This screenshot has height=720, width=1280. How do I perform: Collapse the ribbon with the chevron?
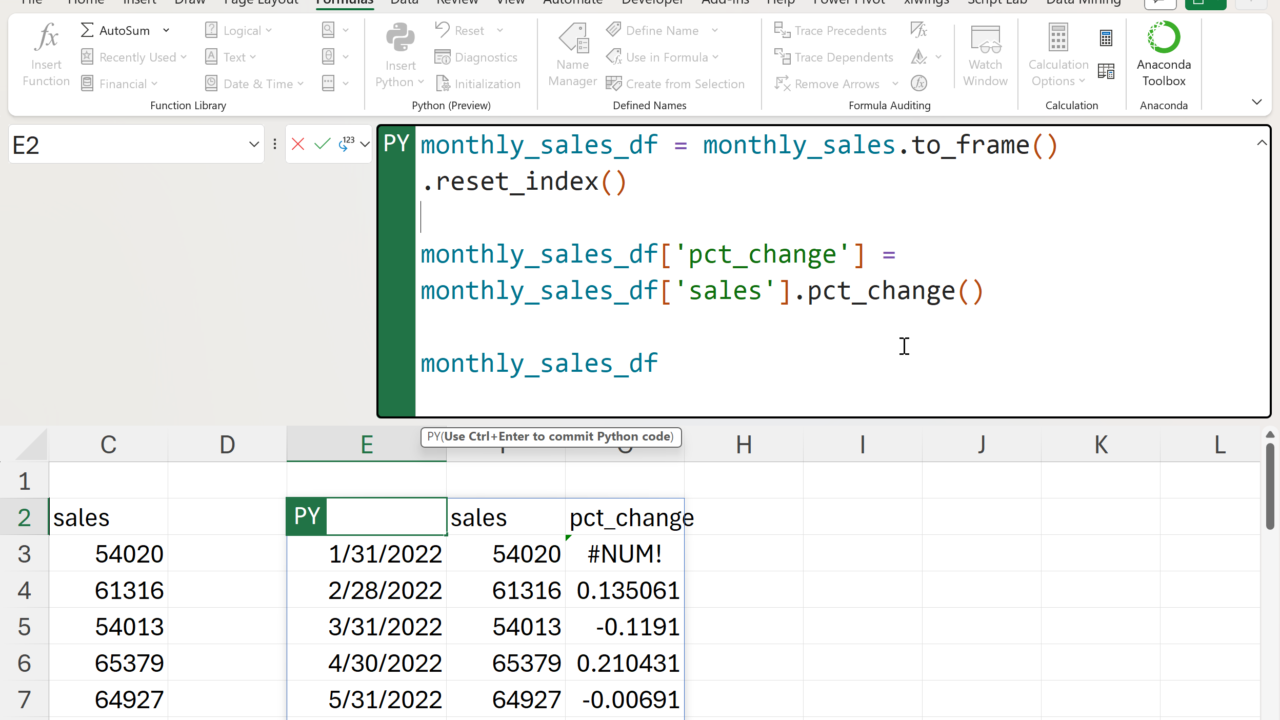pyautogui.click(x=1257, y=102)
